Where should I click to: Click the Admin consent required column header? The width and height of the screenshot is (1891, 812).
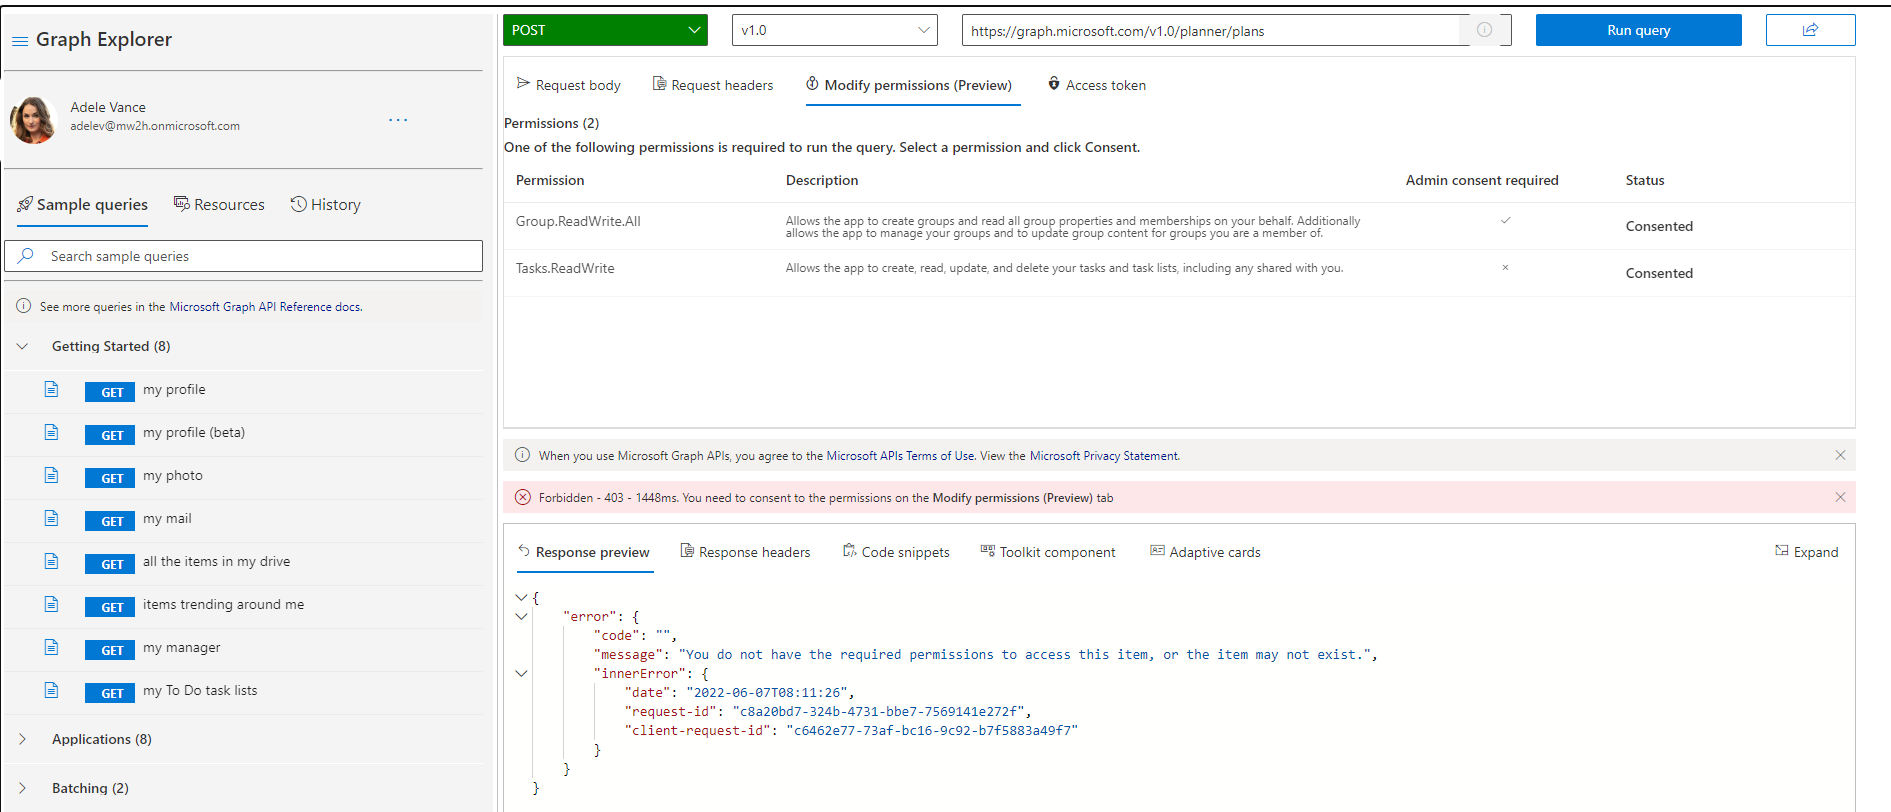pyautogui.click(x=1482, y=180)
